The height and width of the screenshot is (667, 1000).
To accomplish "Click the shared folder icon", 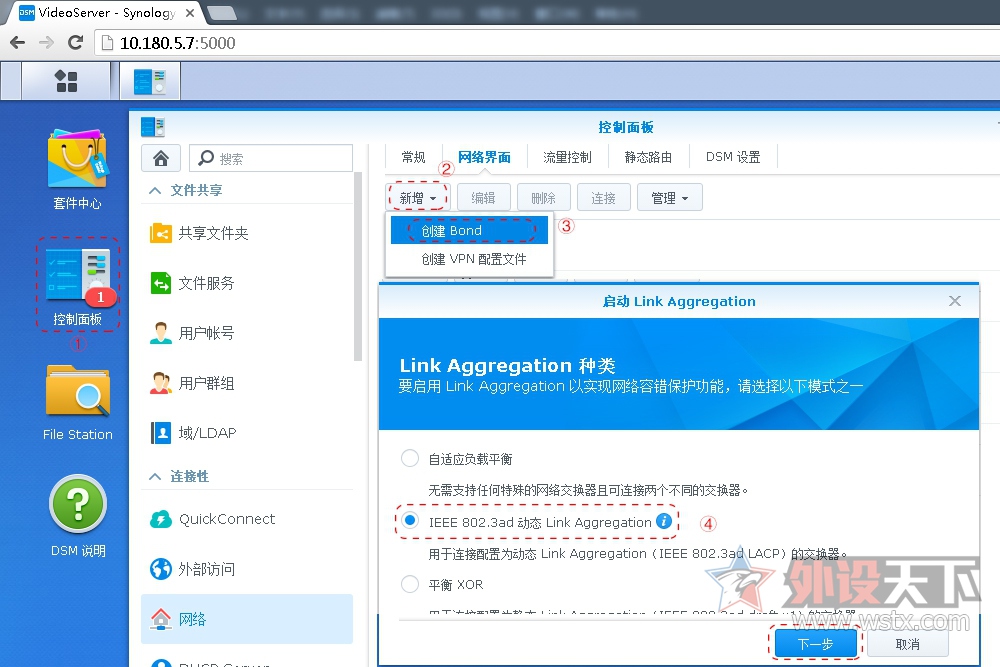I will coord(161,233).
